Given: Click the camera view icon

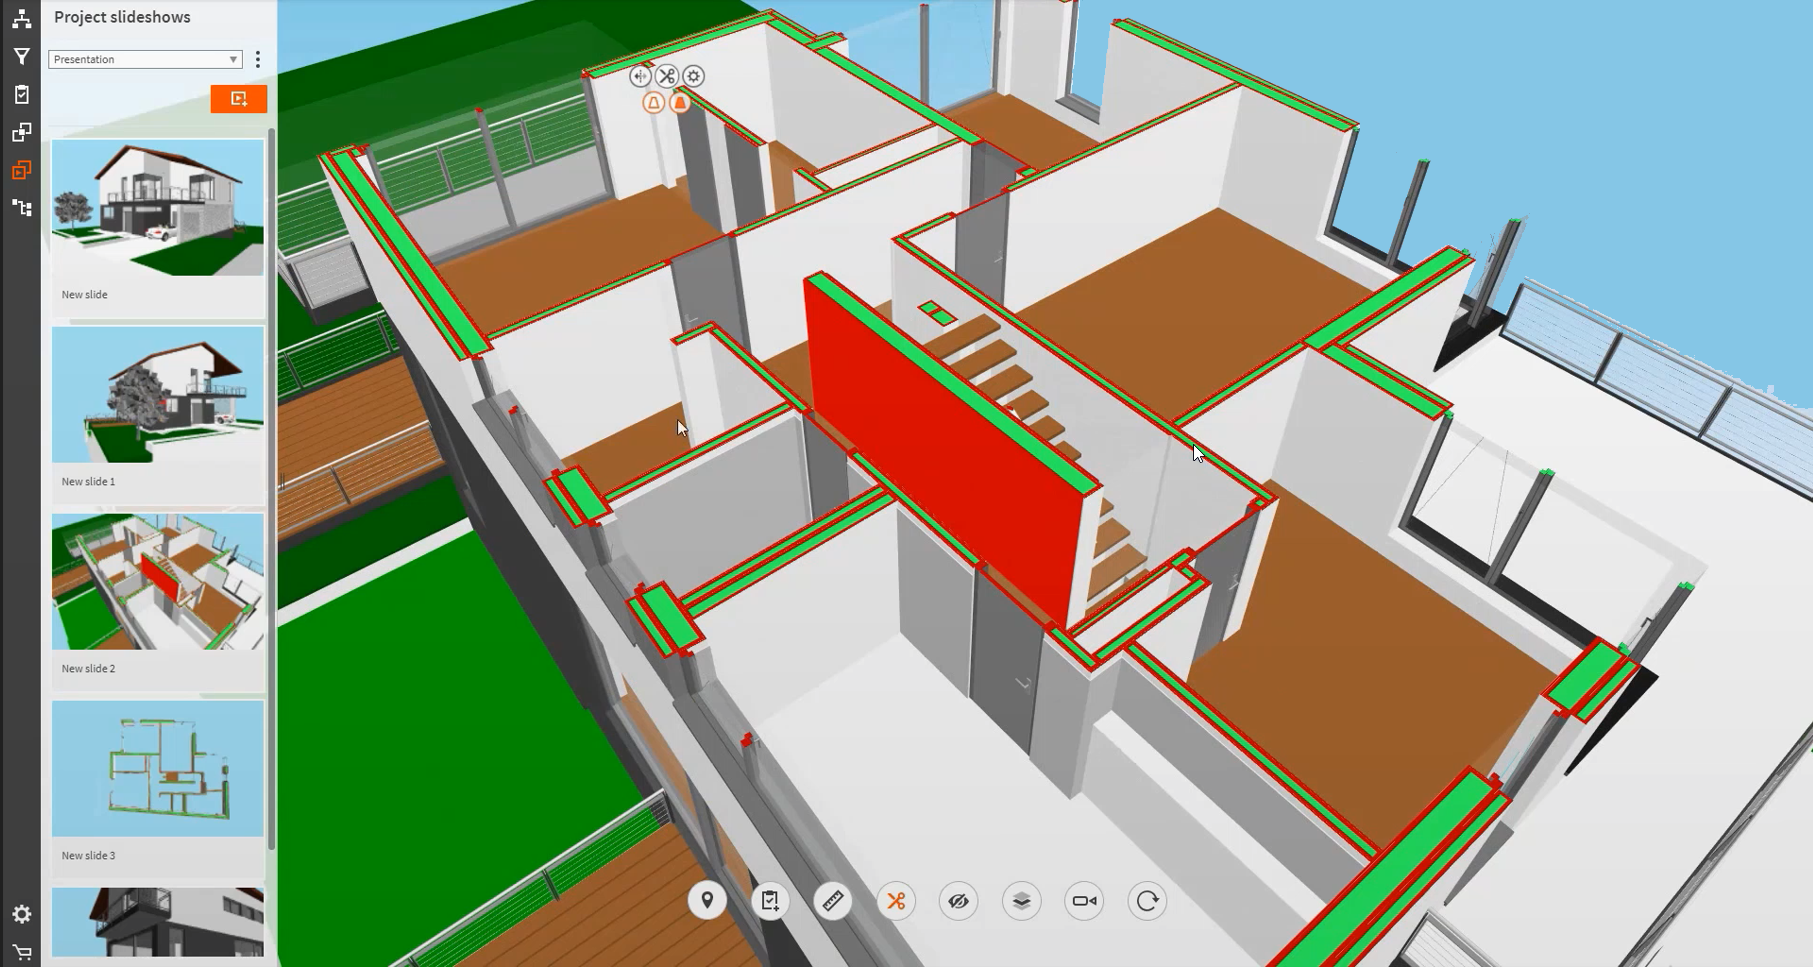Looking at the screenshot, I should 1084,901.
